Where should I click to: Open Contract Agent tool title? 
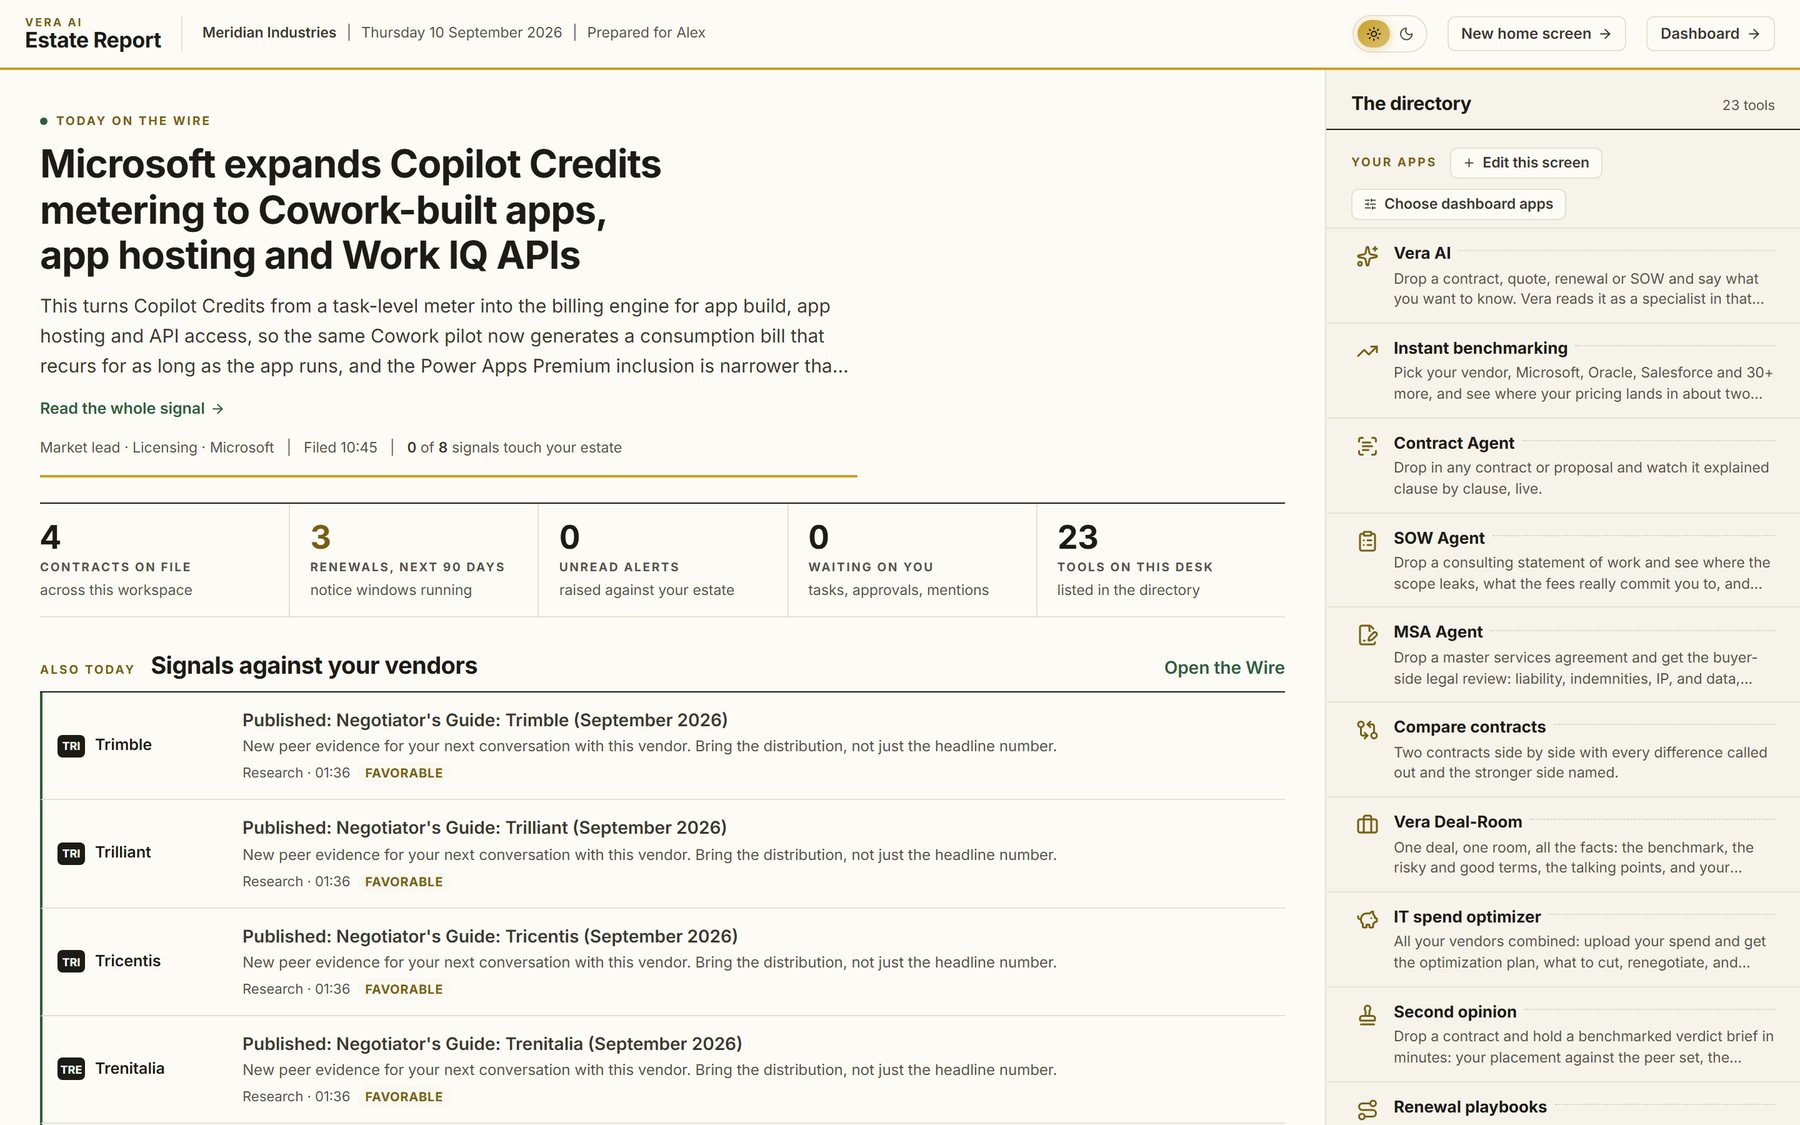click(x=1454, y=443)
